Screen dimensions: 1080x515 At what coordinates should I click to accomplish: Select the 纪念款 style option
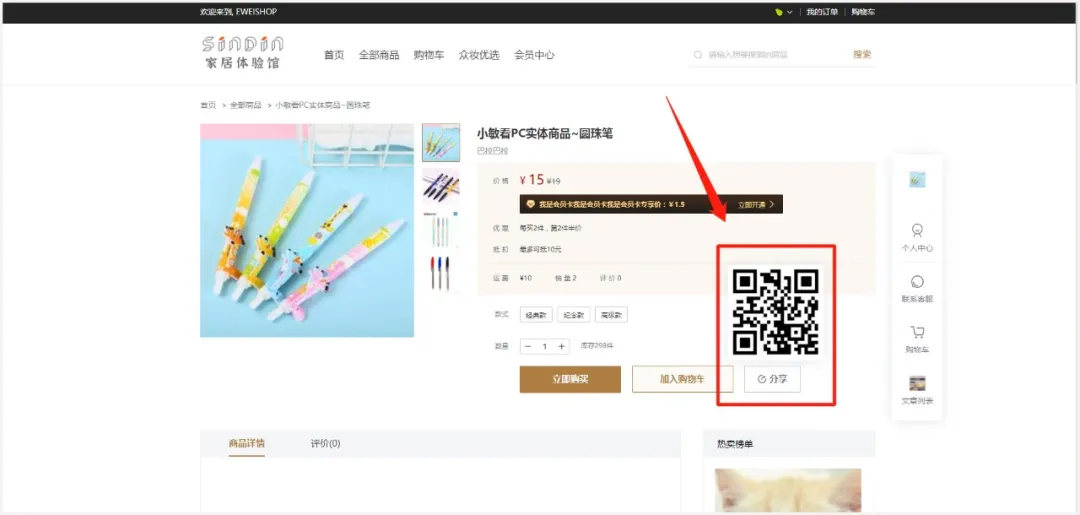click(573, 315)
